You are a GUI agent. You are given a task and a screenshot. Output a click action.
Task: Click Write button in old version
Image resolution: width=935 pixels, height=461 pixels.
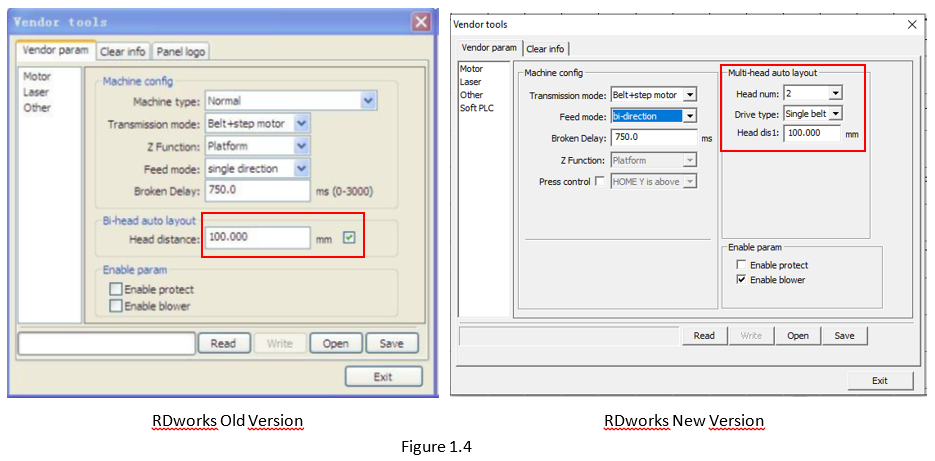[279, 344]
